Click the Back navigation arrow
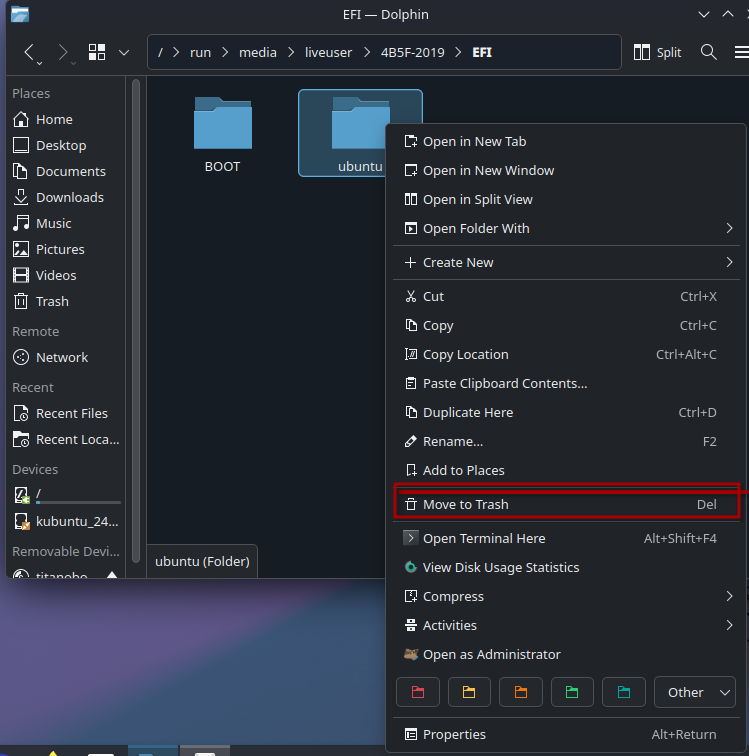749x756 pixels. point(30,52)
